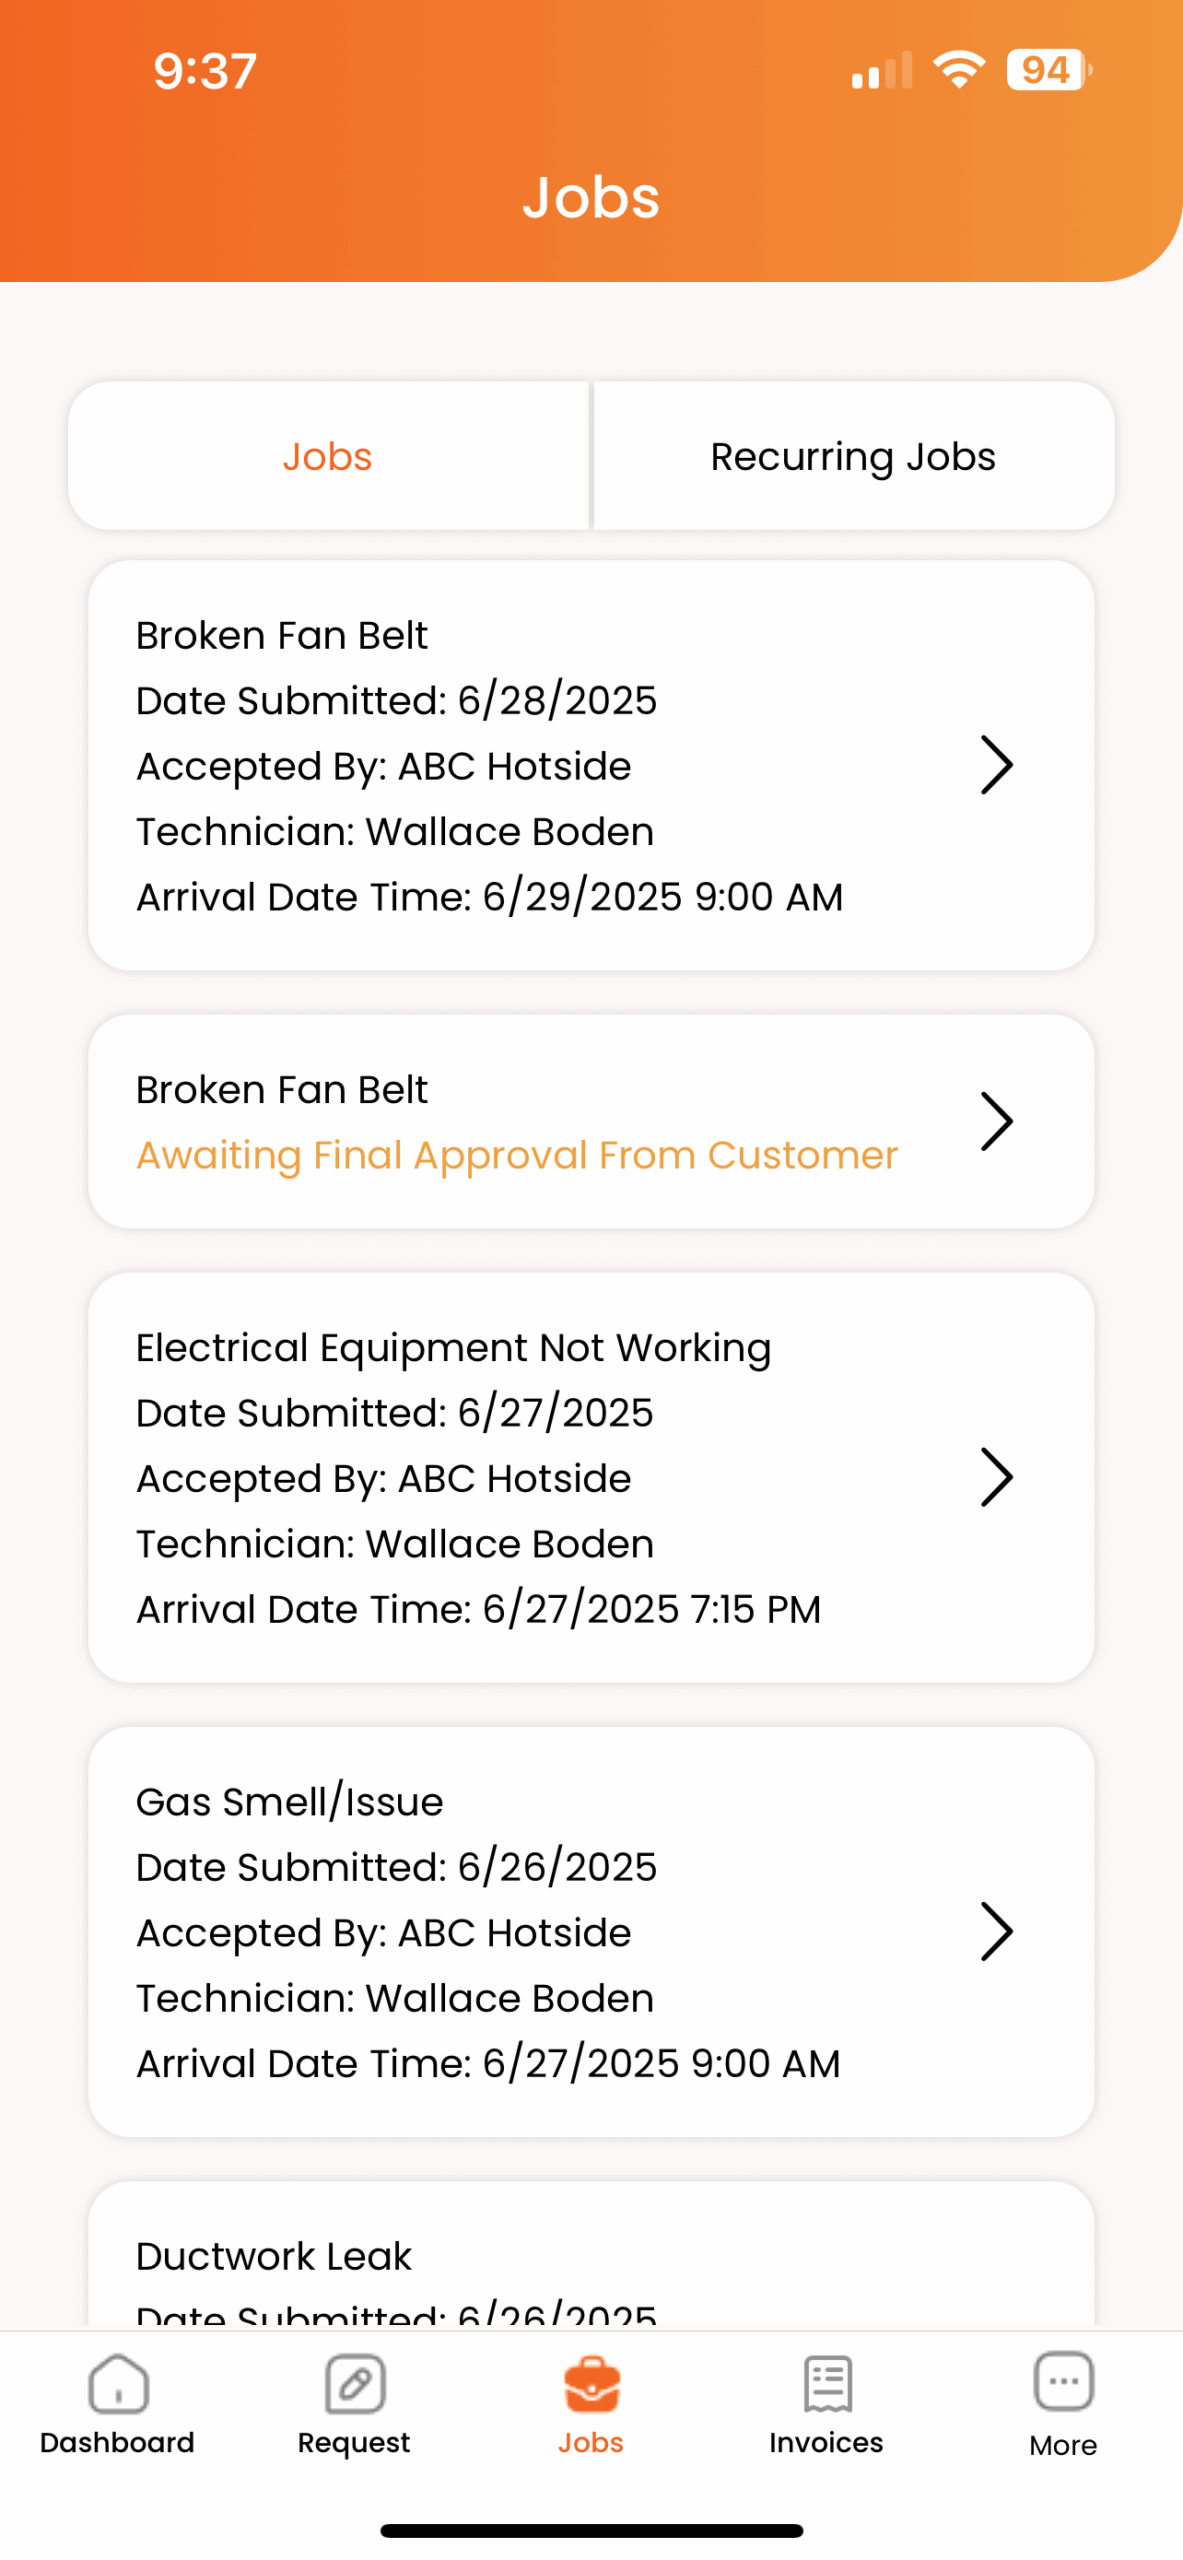Open the Invoices receipt icon

(x=827, y=2384)
